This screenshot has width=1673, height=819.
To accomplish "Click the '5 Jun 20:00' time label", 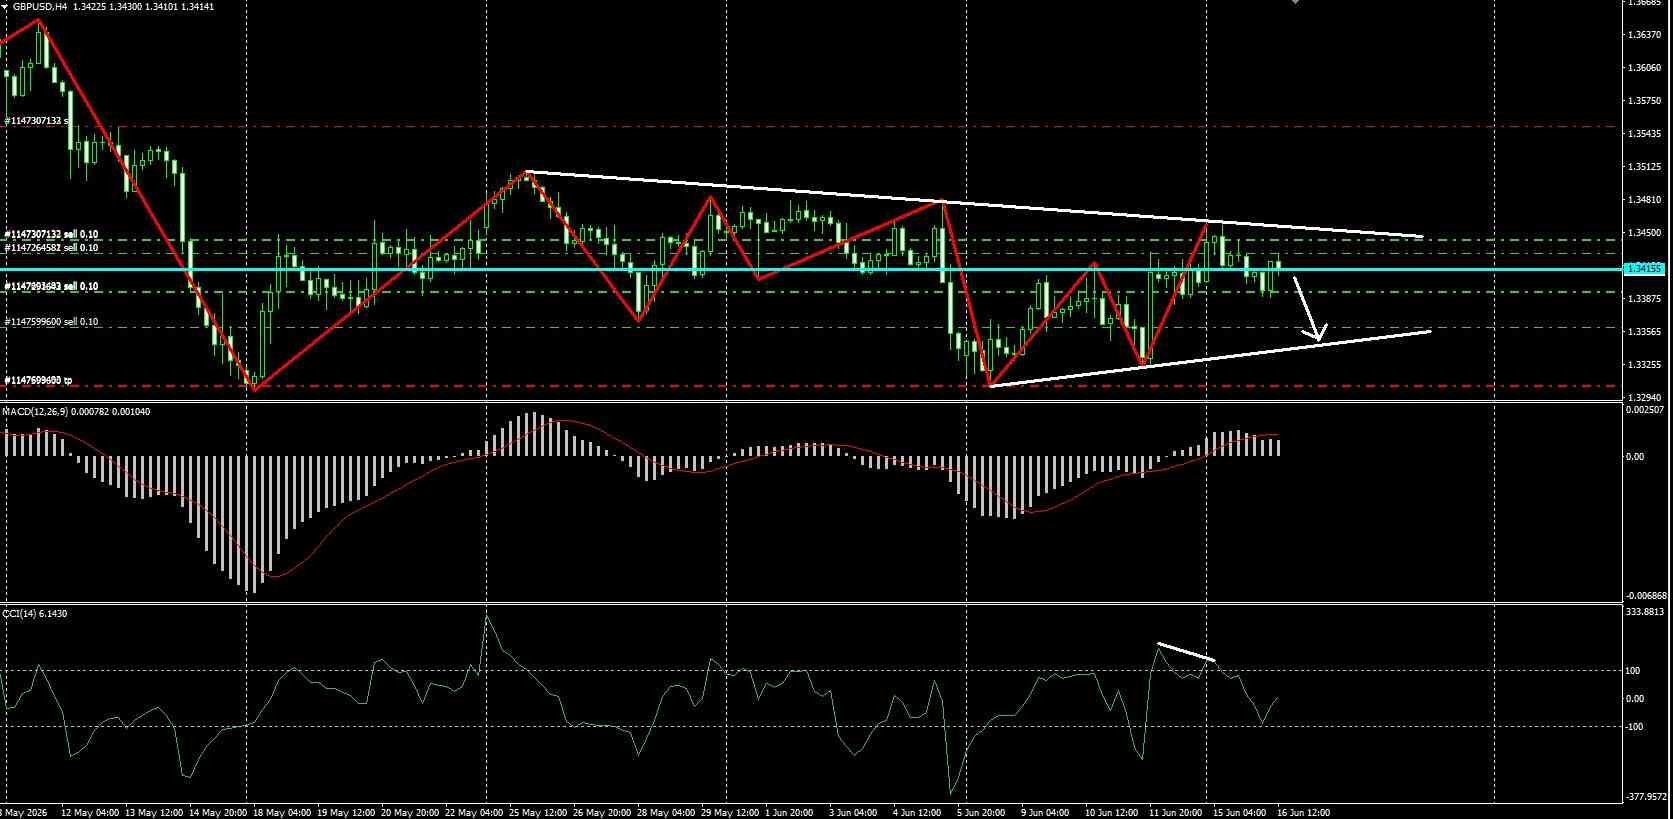I will [983, 812].
